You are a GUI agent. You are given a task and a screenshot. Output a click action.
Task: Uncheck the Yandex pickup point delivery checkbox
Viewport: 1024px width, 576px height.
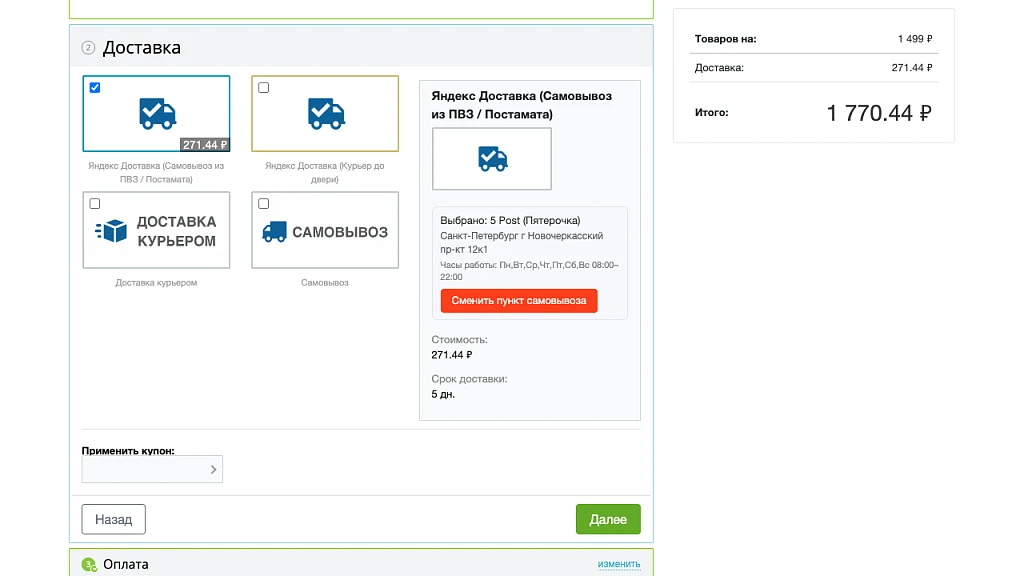pos(95,88)
